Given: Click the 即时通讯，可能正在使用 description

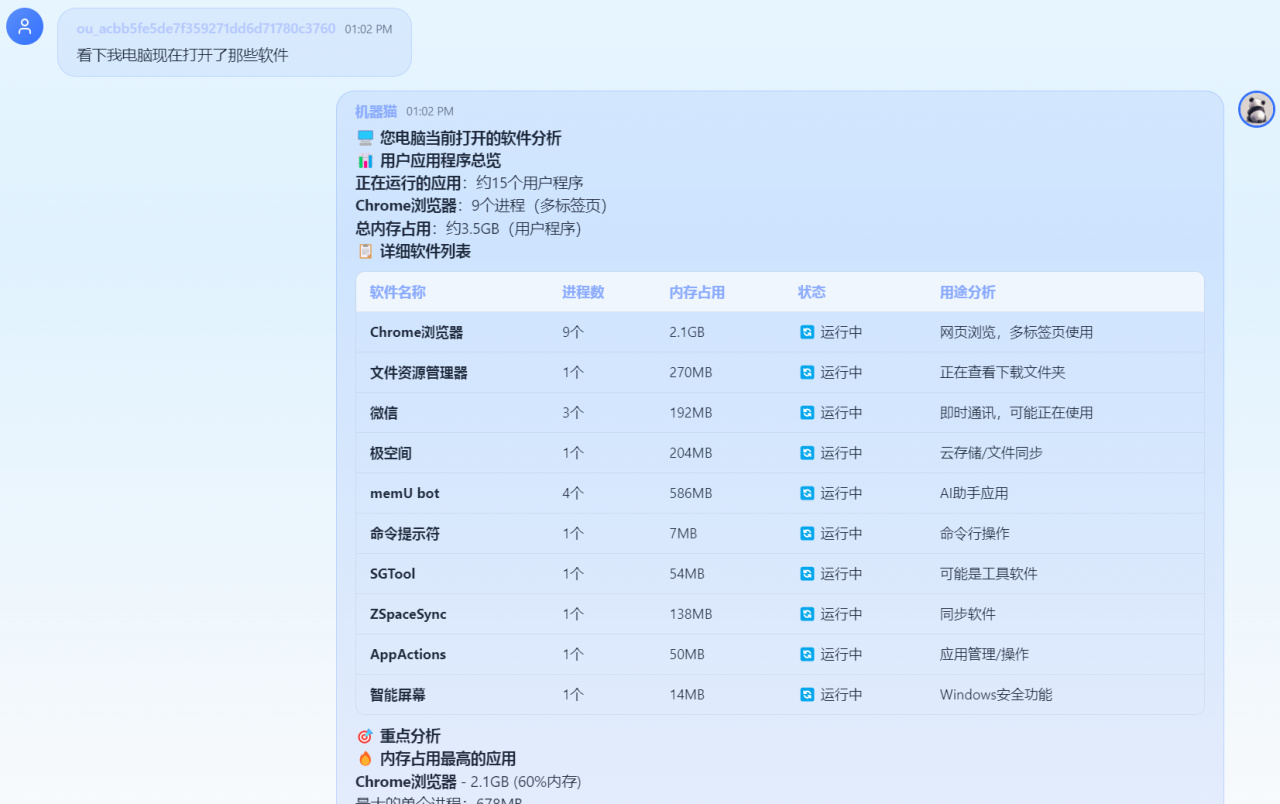Looking at the screenshot, I should click(x=1016, y=412).
